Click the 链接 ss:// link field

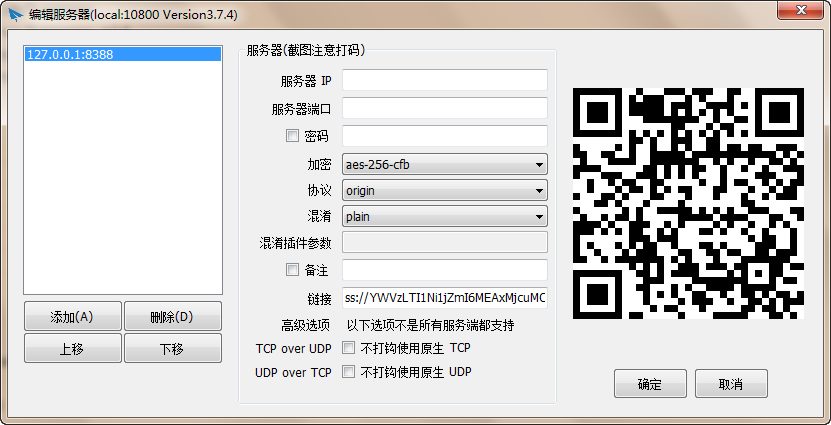point(445,298)
